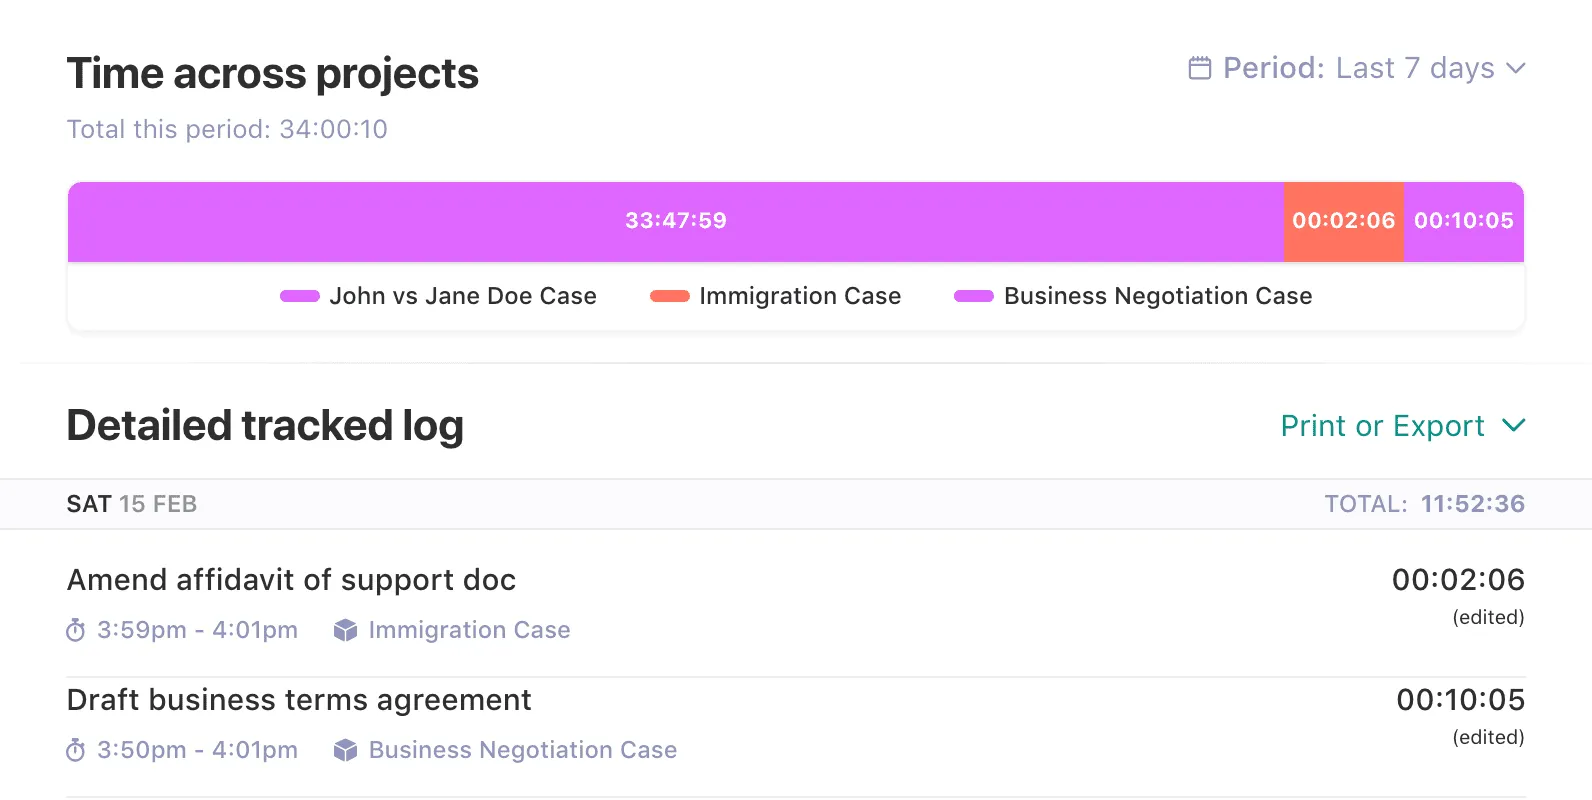Click the project cube icon next to Immigration Case
1592x800 pixels.
click(x=345, y=630)
